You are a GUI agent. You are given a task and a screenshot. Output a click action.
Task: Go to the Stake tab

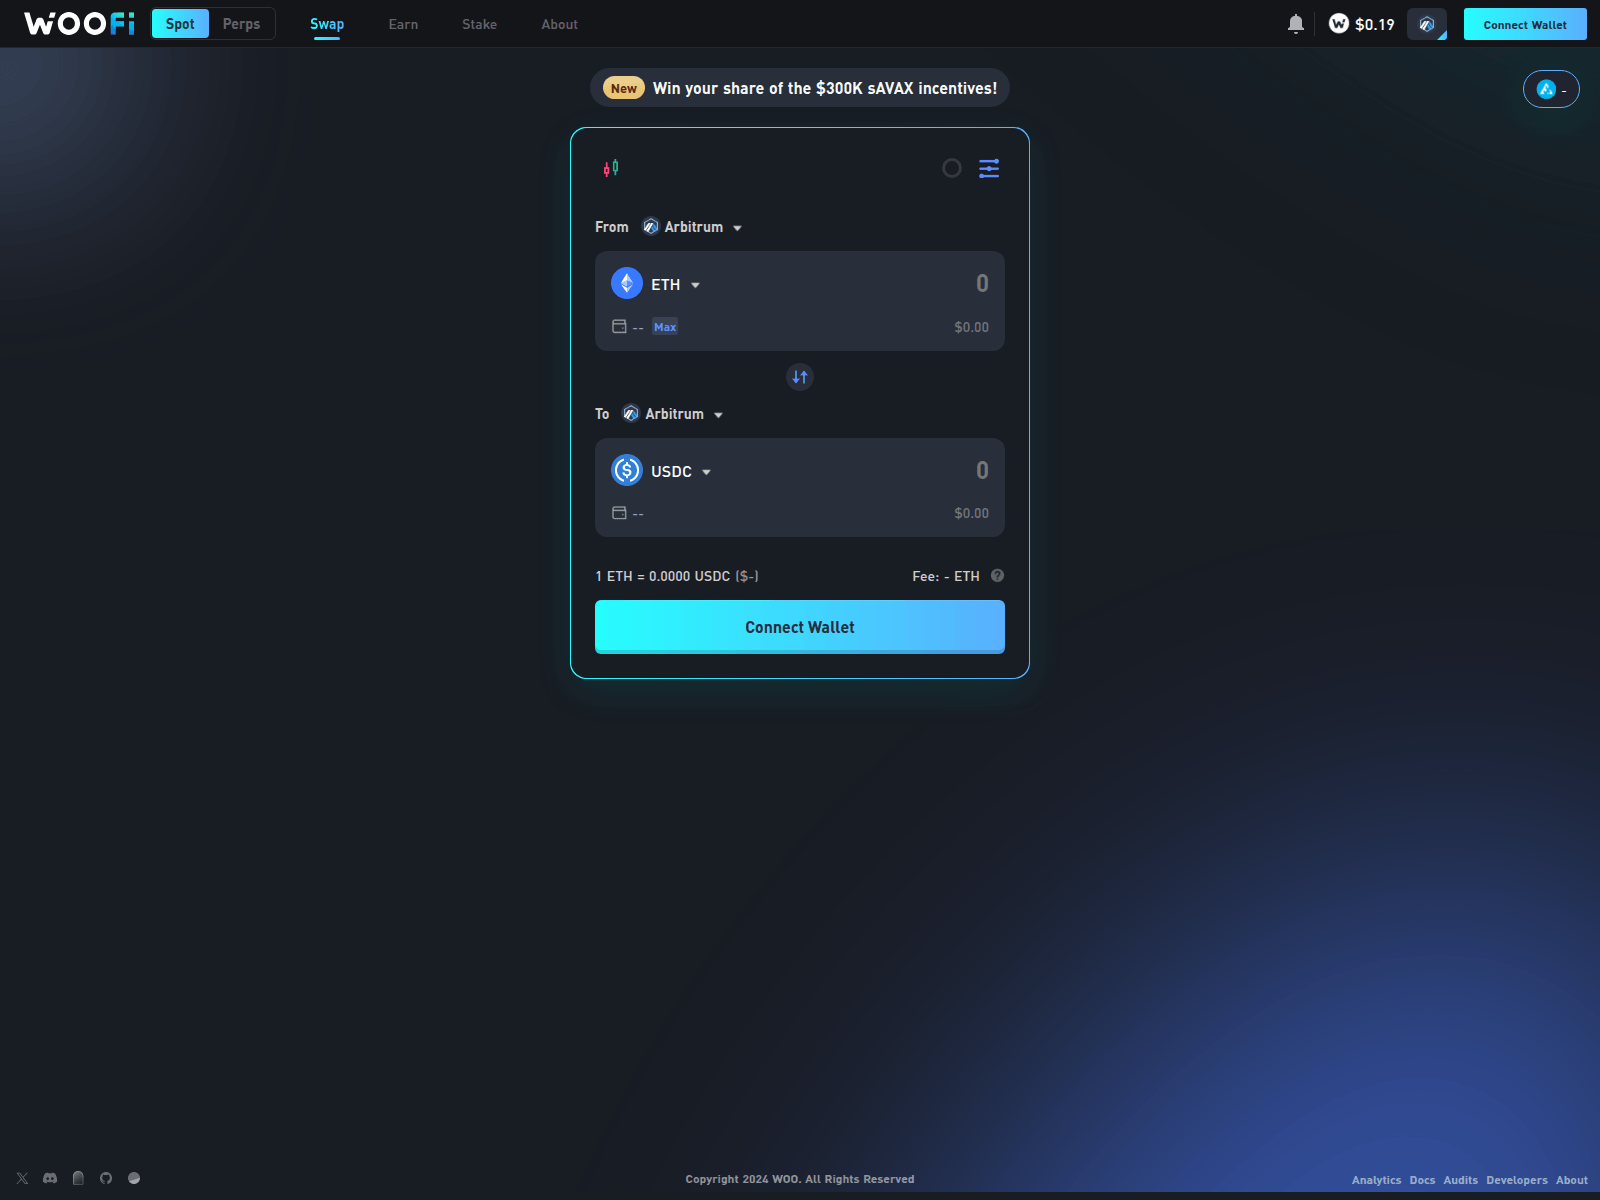coord(479,24)
